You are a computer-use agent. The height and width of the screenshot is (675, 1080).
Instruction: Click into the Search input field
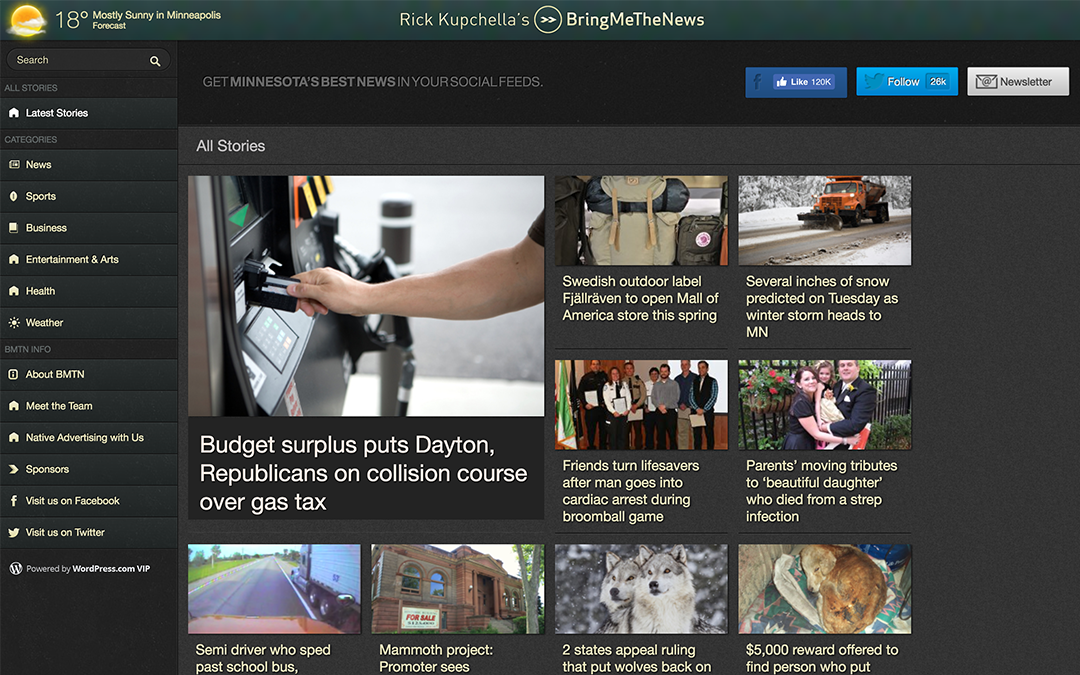(x=78, y=61)
